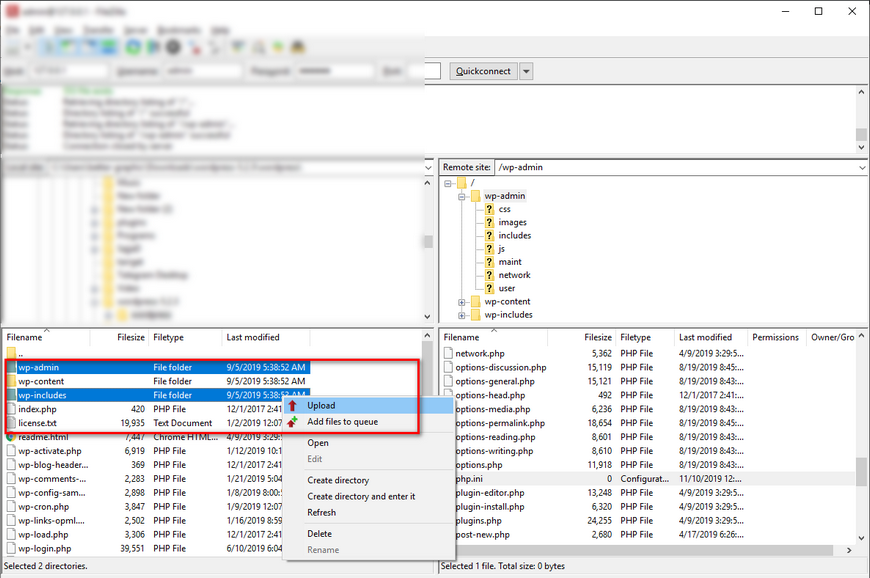Expand the remote wp-includes tree node
Screen dimensions: 870x578
click(x=462, y=316)
